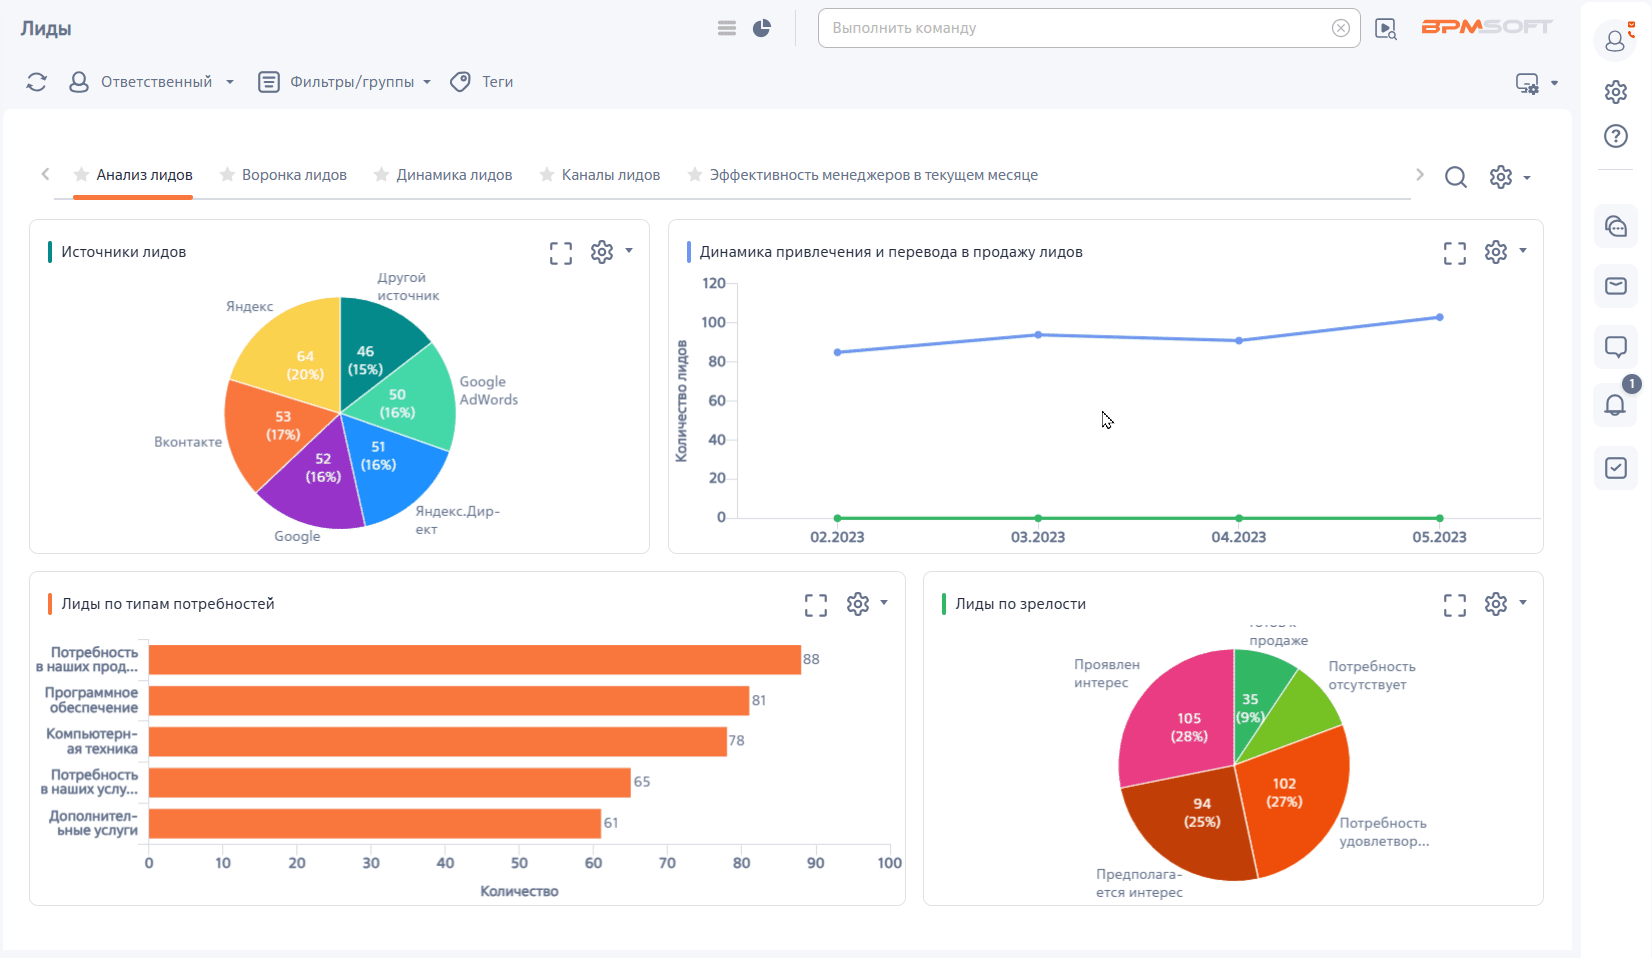Open the tasks checkmark icon in sidebar
Image resolution: width=1652 pixels, height=958 pixels.
(1615, 467)
